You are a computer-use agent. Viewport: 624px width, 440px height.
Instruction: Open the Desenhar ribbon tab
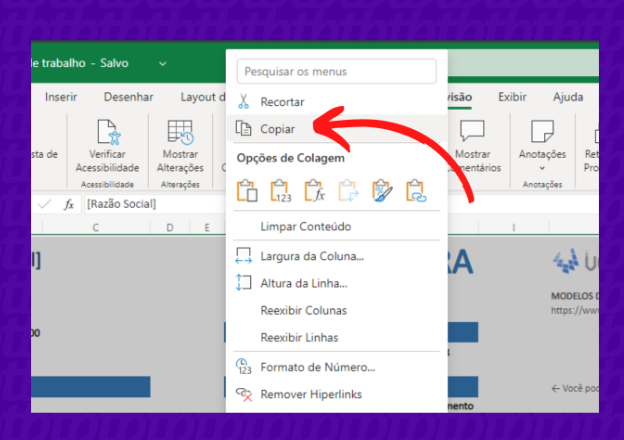coord(129,97)
